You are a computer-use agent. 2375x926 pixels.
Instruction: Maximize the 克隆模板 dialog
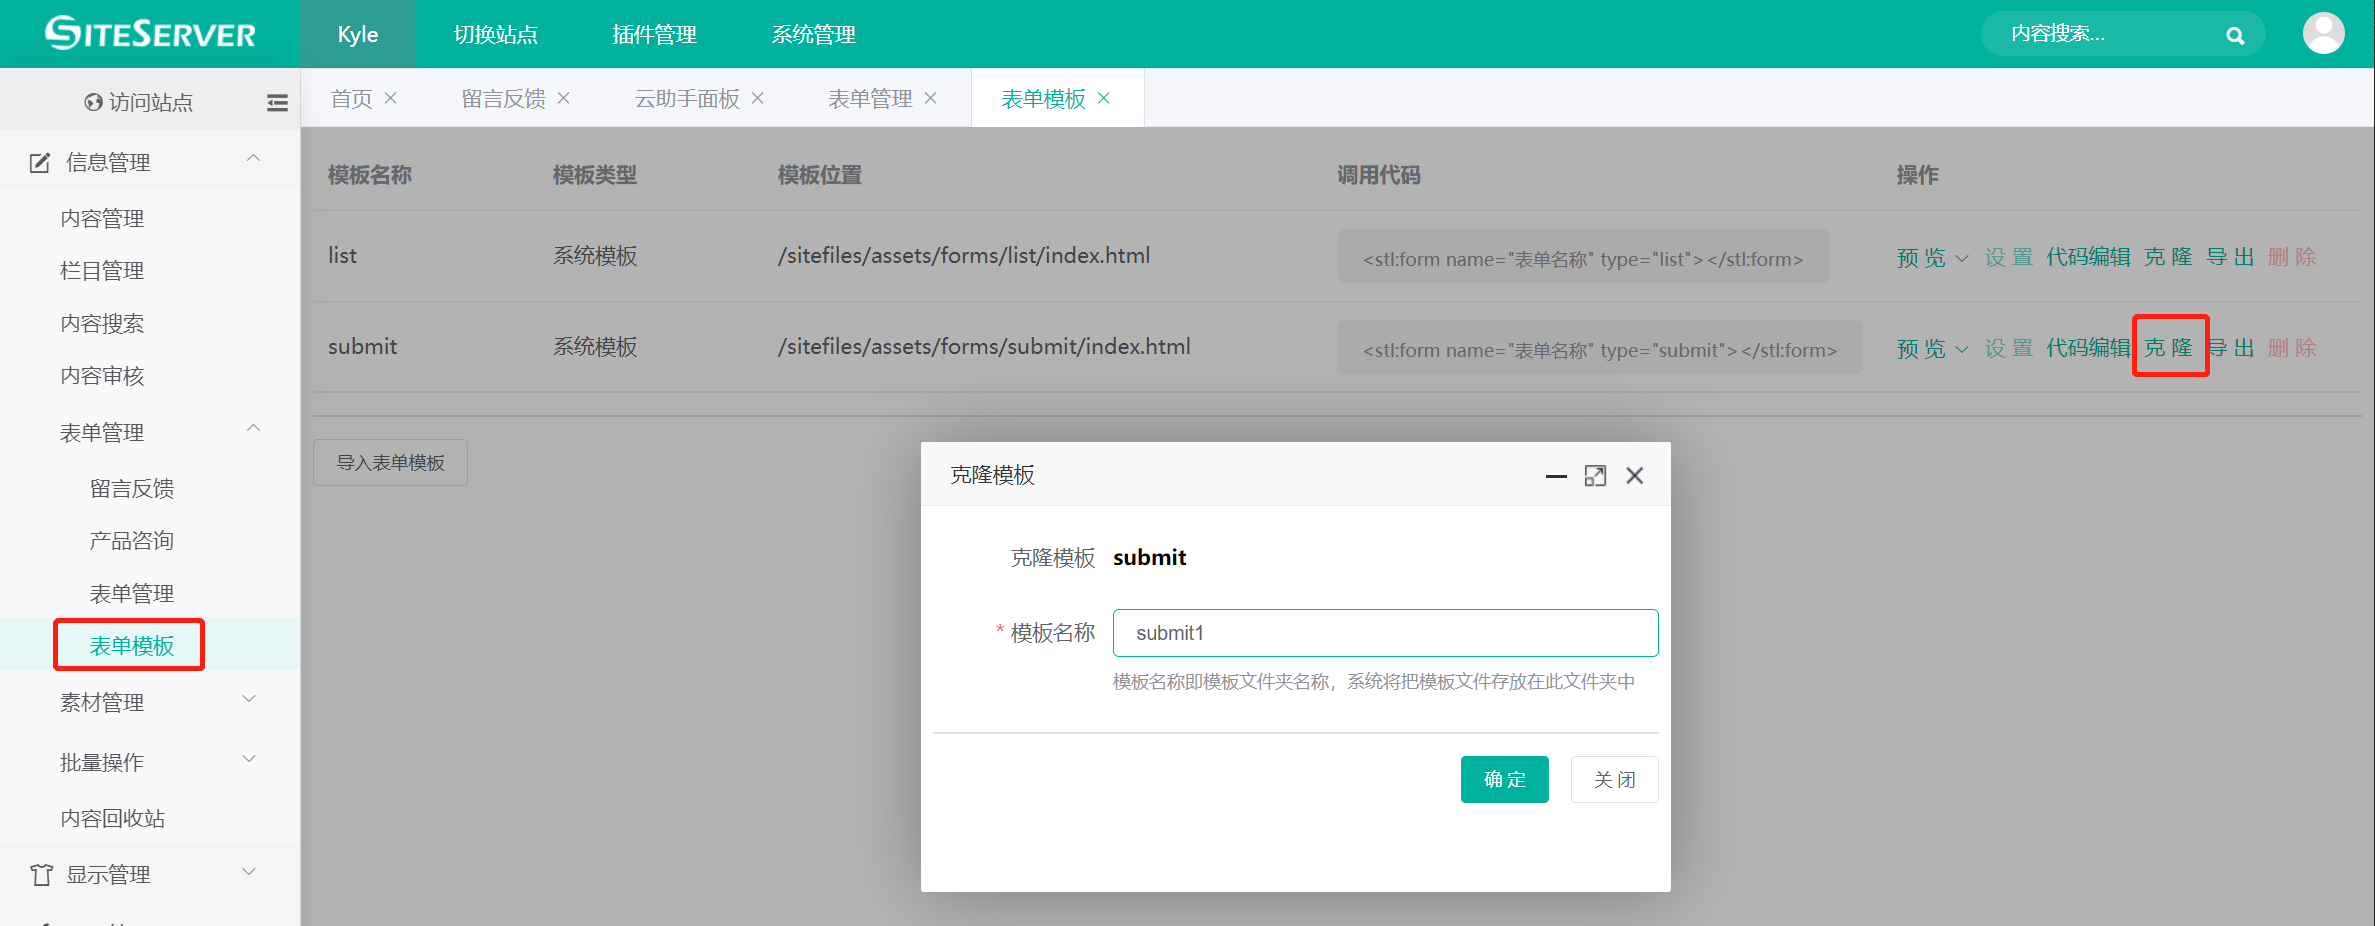pos(1595,476)
